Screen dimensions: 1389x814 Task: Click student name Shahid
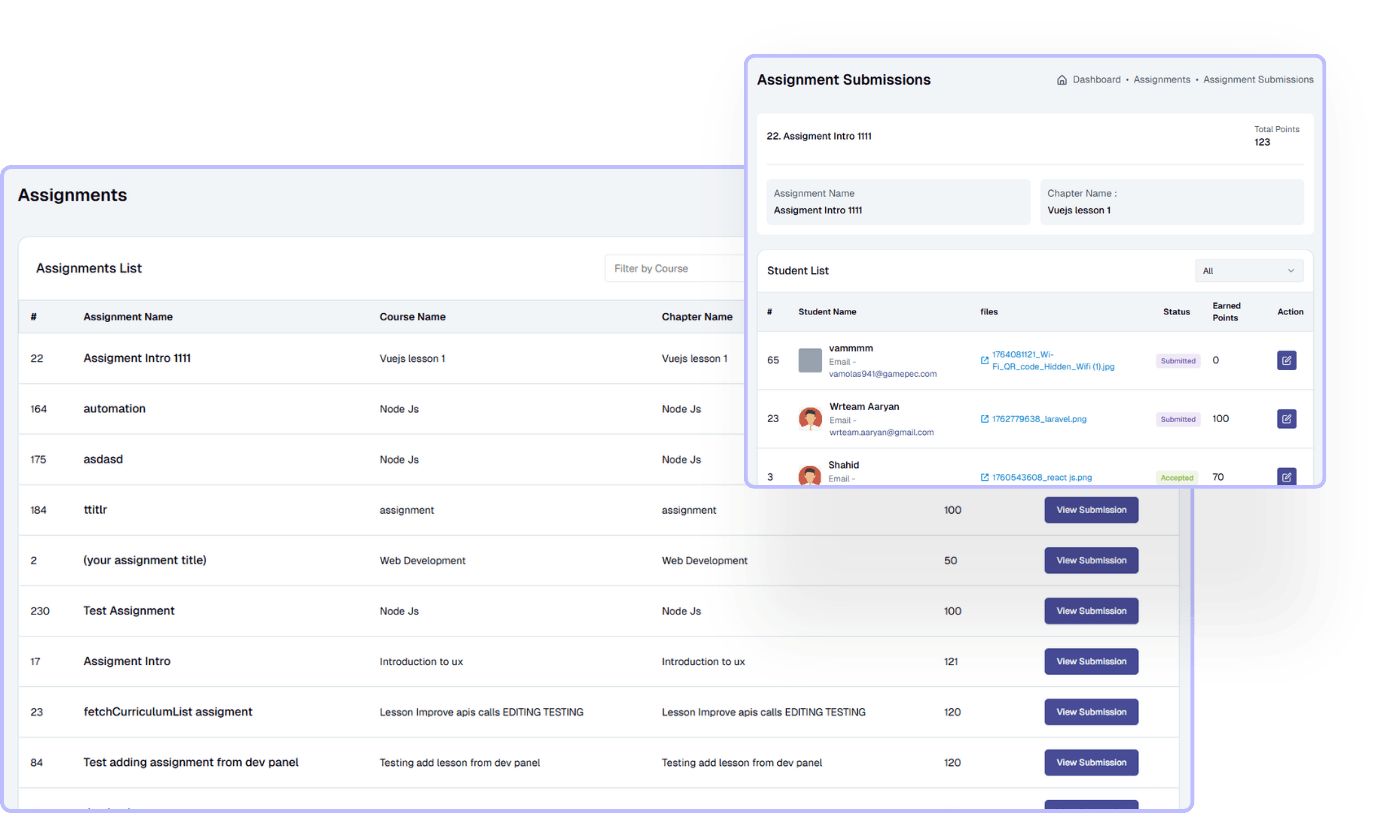click(x=844, y=465)
